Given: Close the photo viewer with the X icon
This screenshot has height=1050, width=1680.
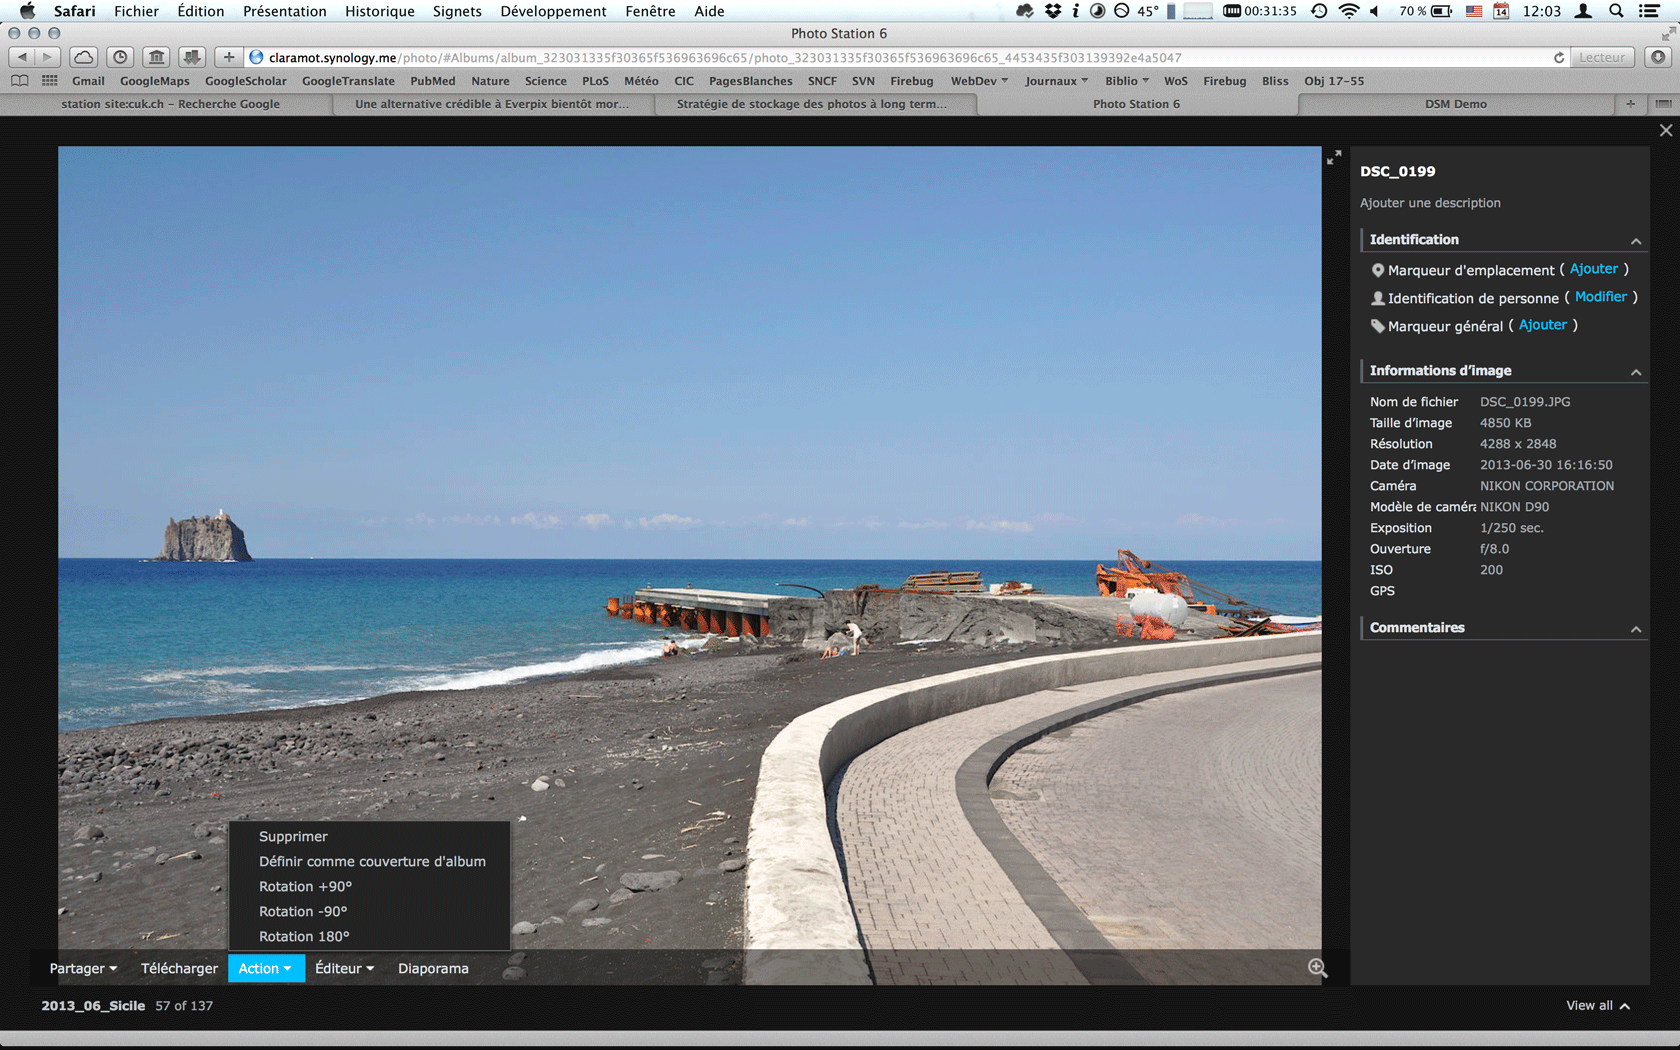Looking at the screenshot, I should coord(1666,130).
